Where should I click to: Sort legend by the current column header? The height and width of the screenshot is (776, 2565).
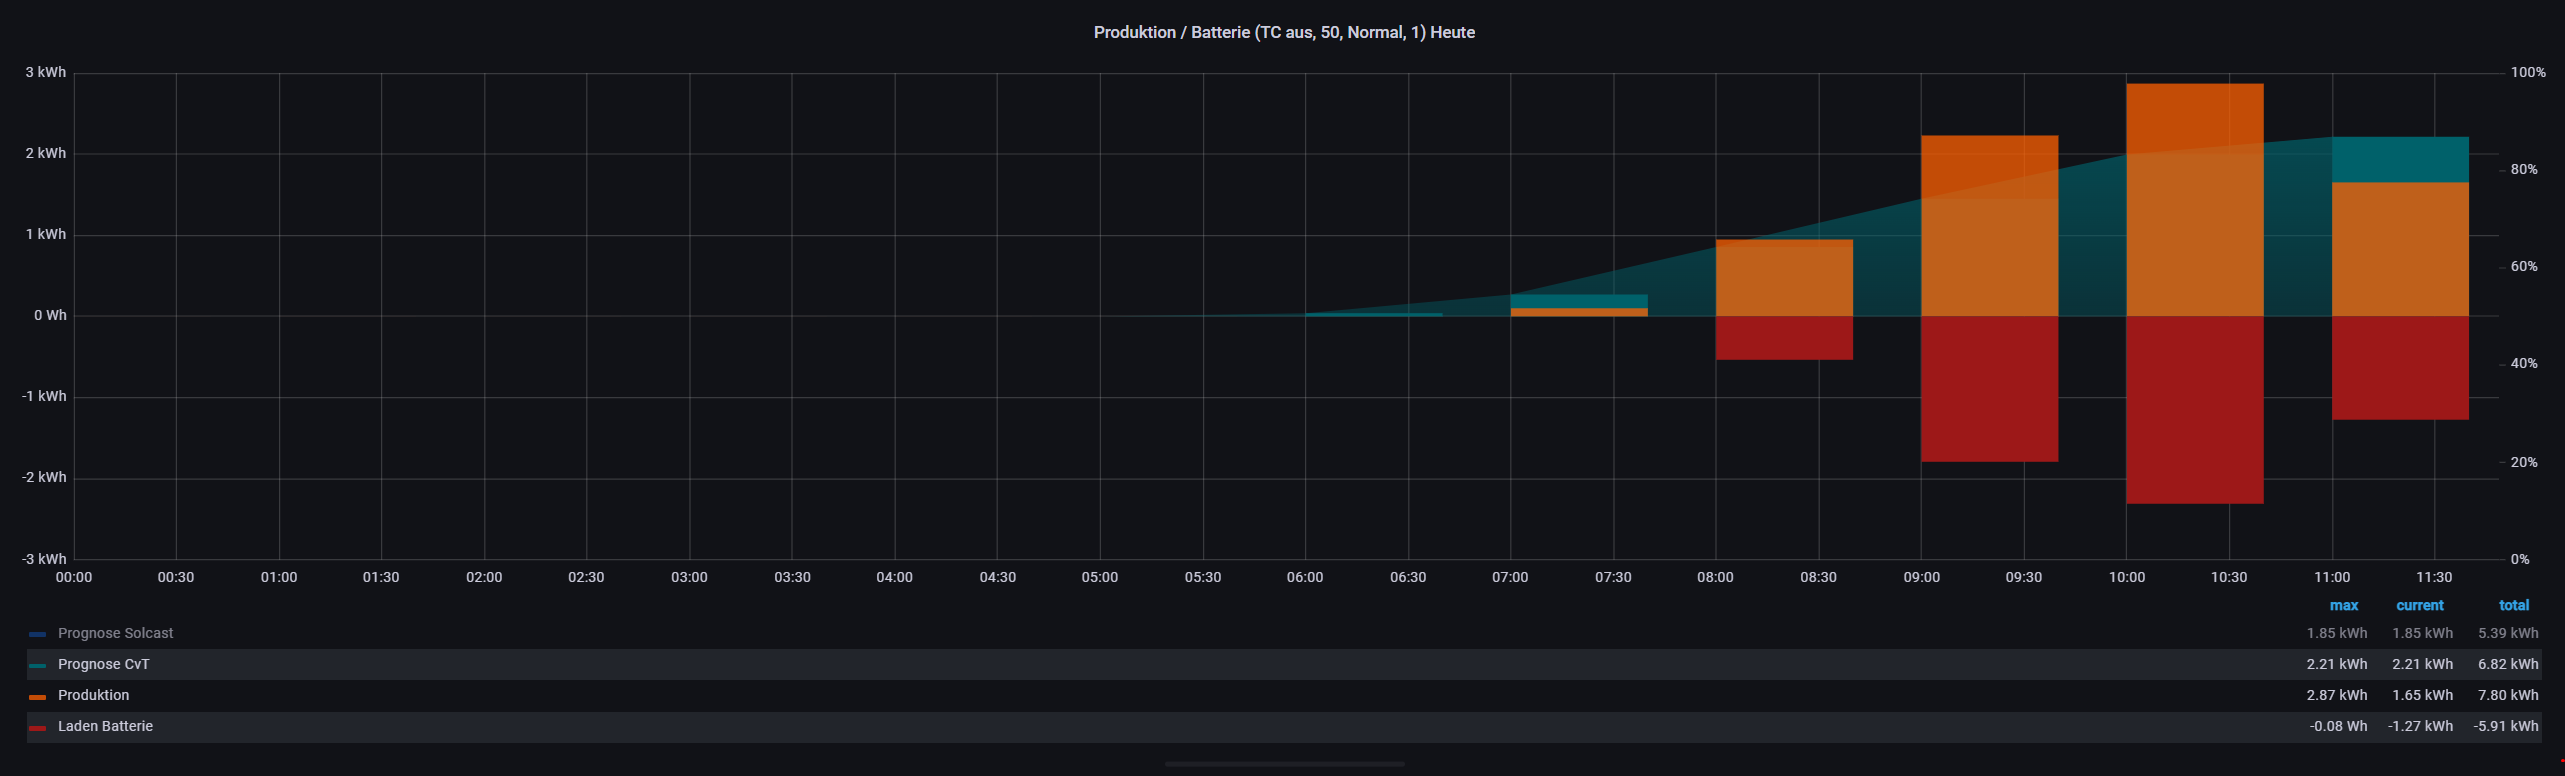pyautogui.click(x=2419, y=605)
